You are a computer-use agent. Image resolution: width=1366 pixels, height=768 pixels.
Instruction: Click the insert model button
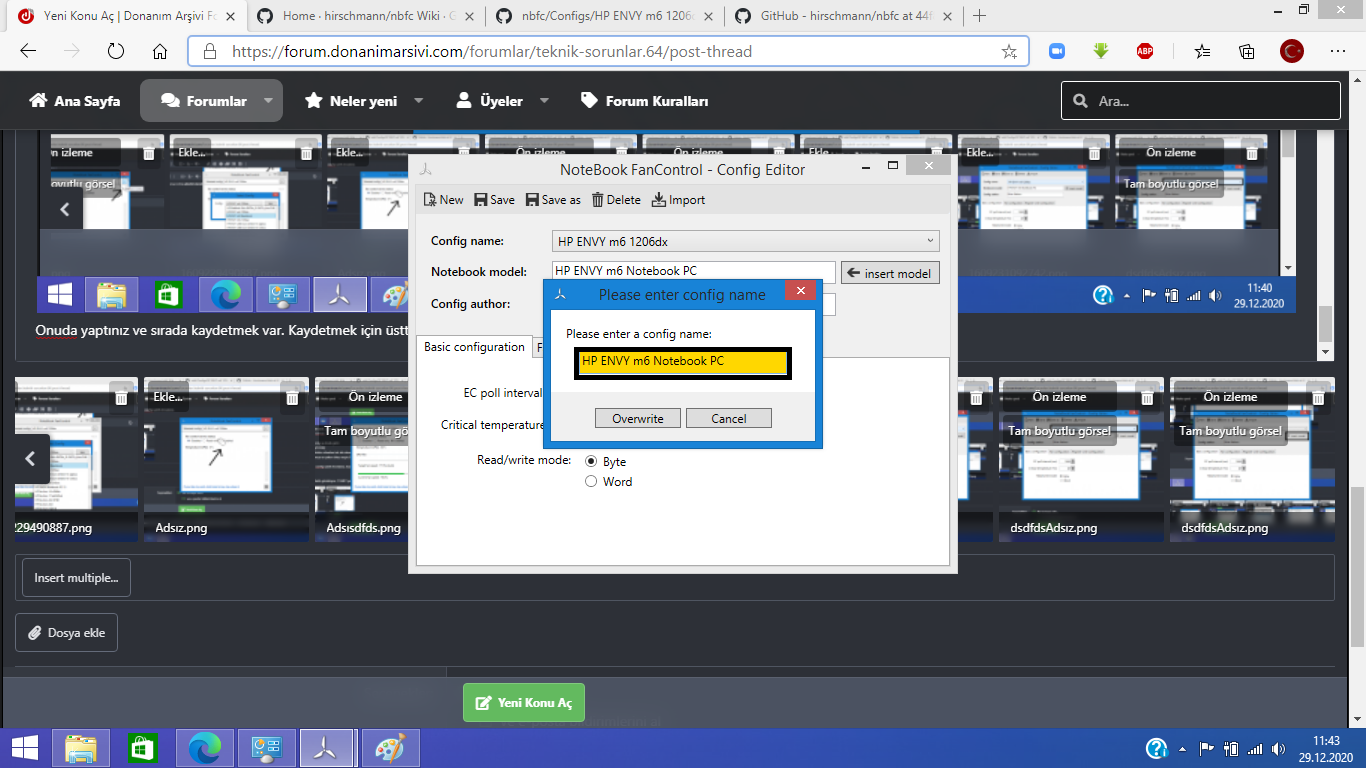click(x=890, y=273)
